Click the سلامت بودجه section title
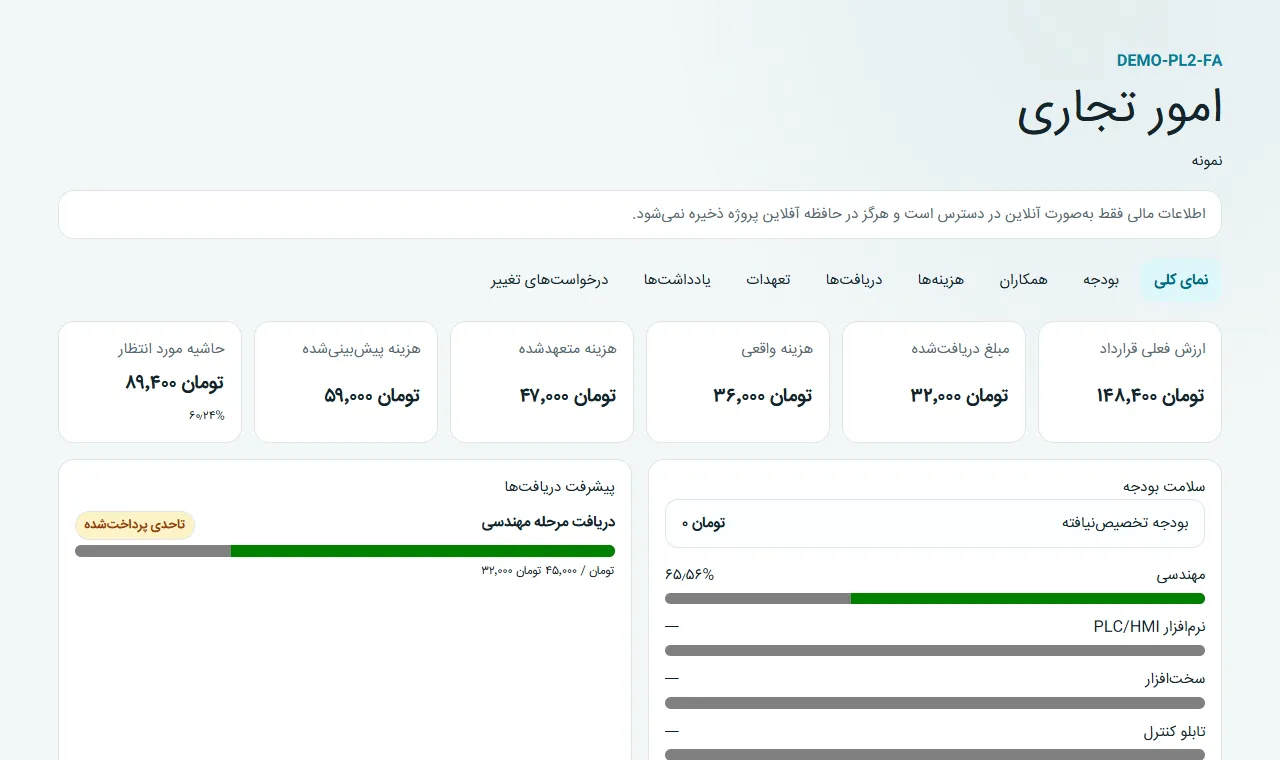The height and width of the screenshot is (760, 1280). [x=1164, y=487]
